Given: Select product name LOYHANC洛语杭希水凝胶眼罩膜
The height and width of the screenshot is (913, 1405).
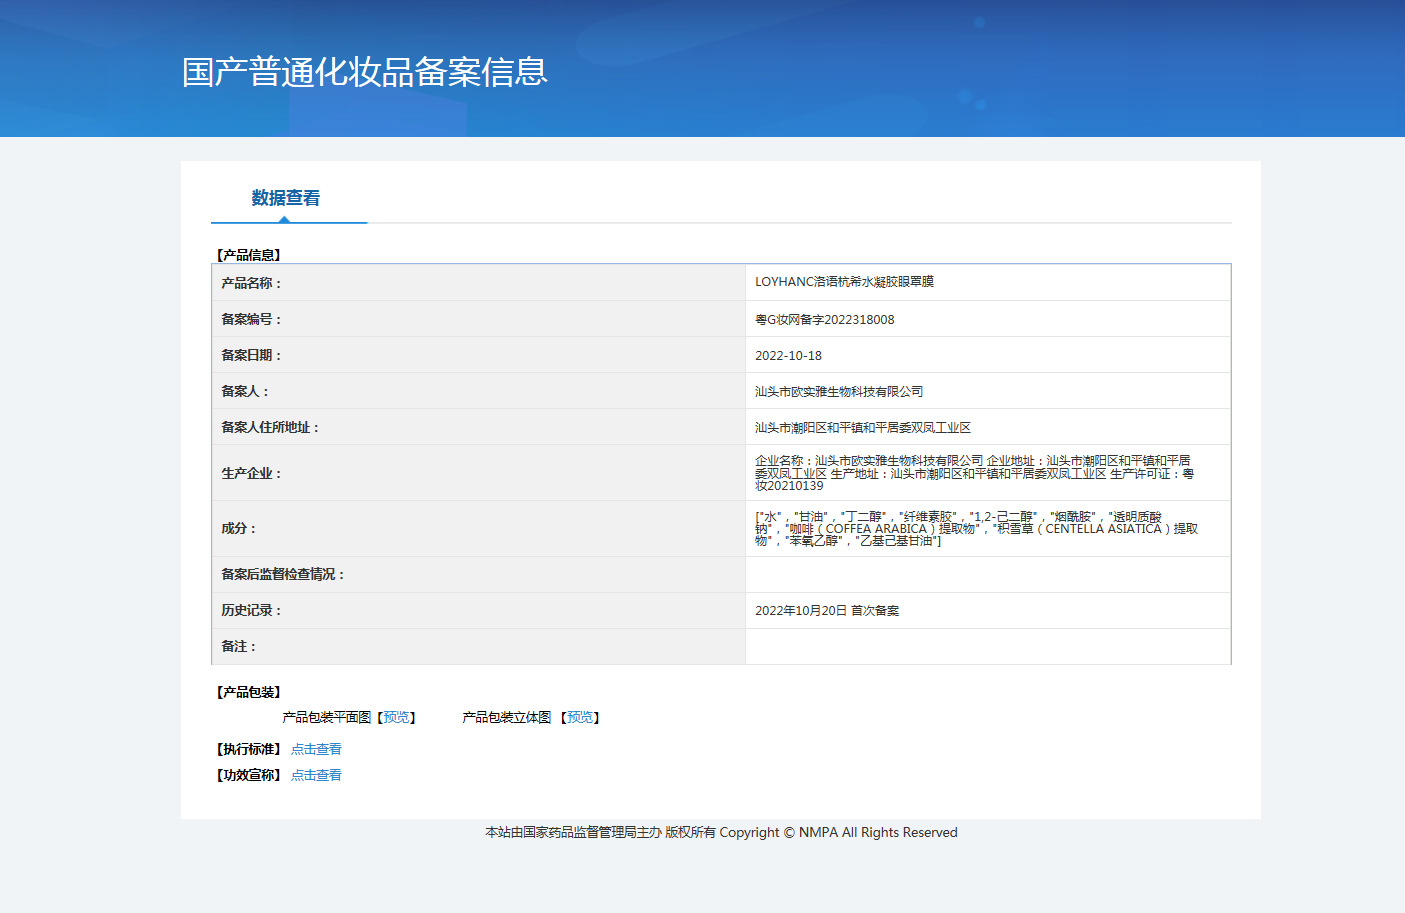Looking at the screenshot, I should pos(844,282).
